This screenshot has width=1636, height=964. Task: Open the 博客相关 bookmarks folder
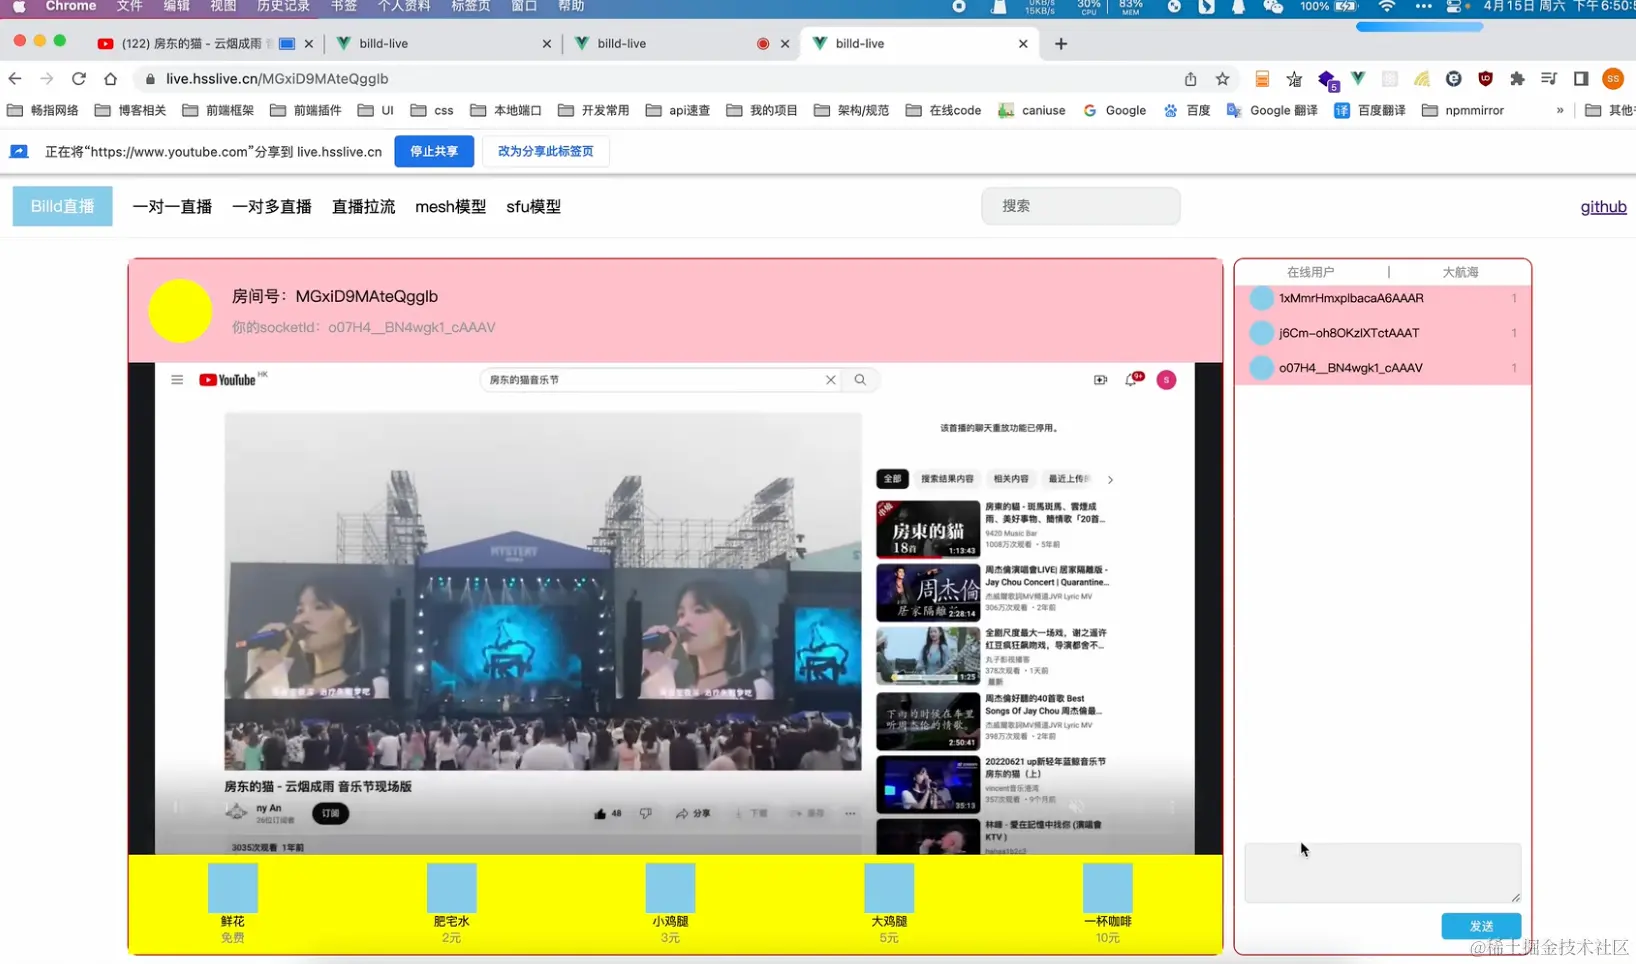(130, 111)
